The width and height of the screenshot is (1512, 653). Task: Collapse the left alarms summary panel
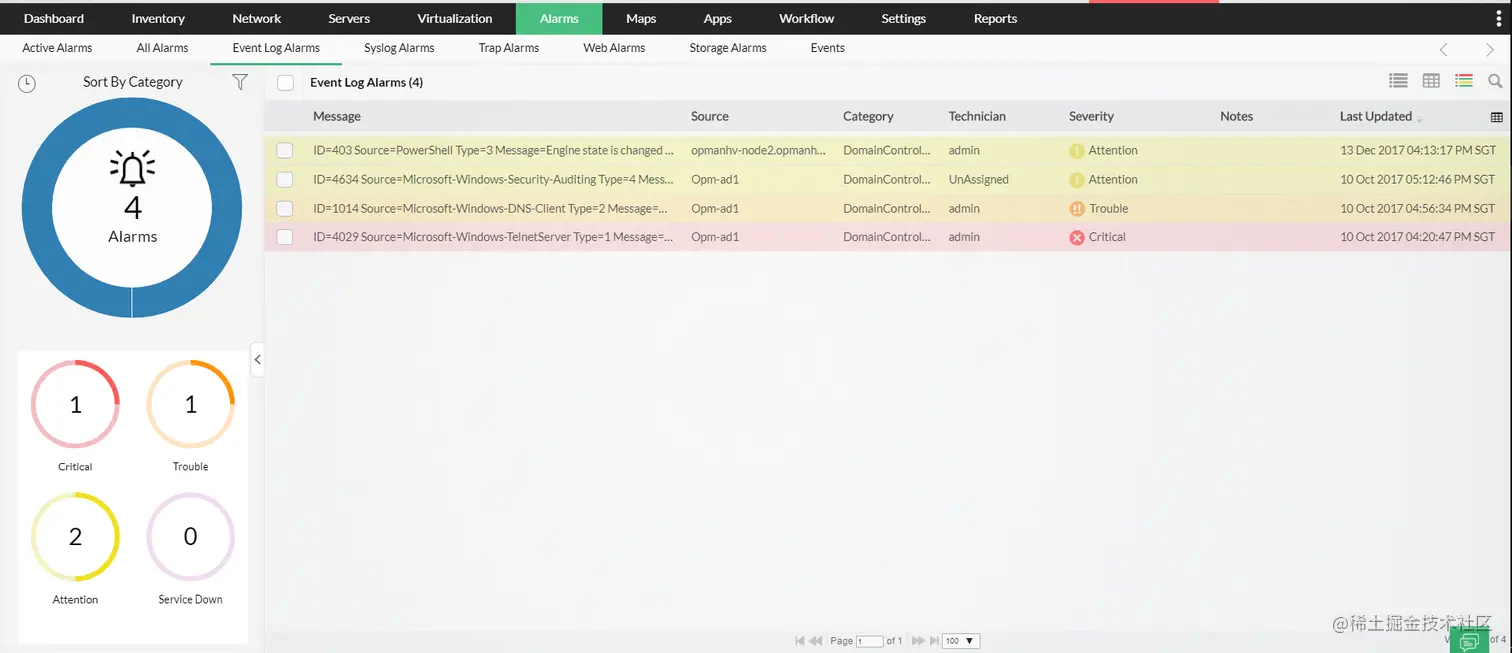[257, 359]
